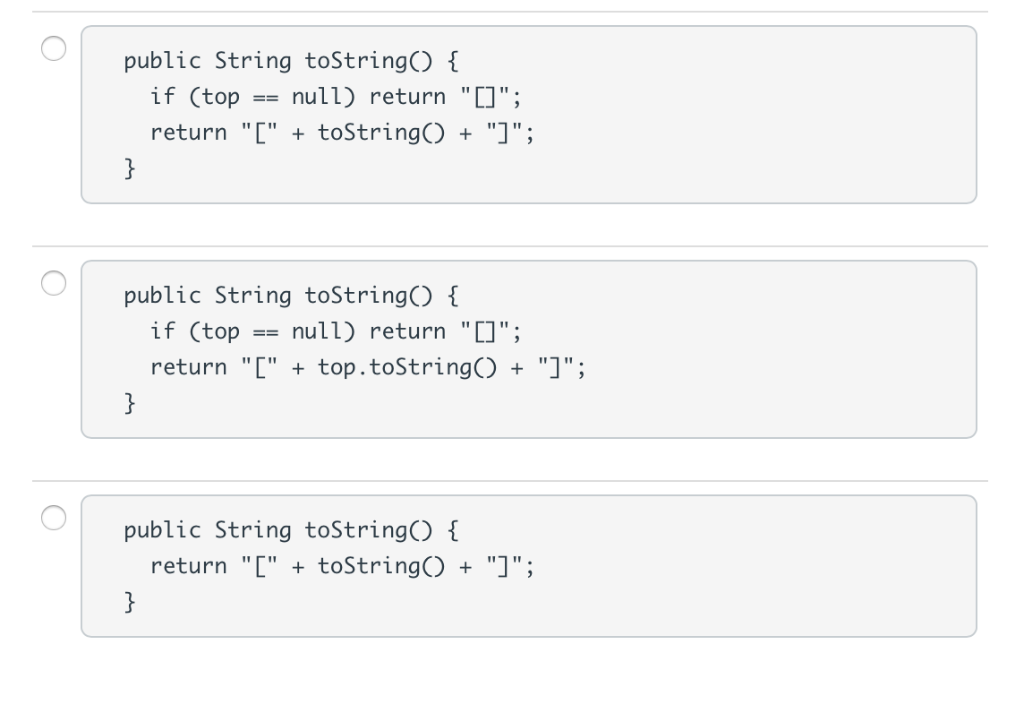Click the third code answer box

pos(530,565)
